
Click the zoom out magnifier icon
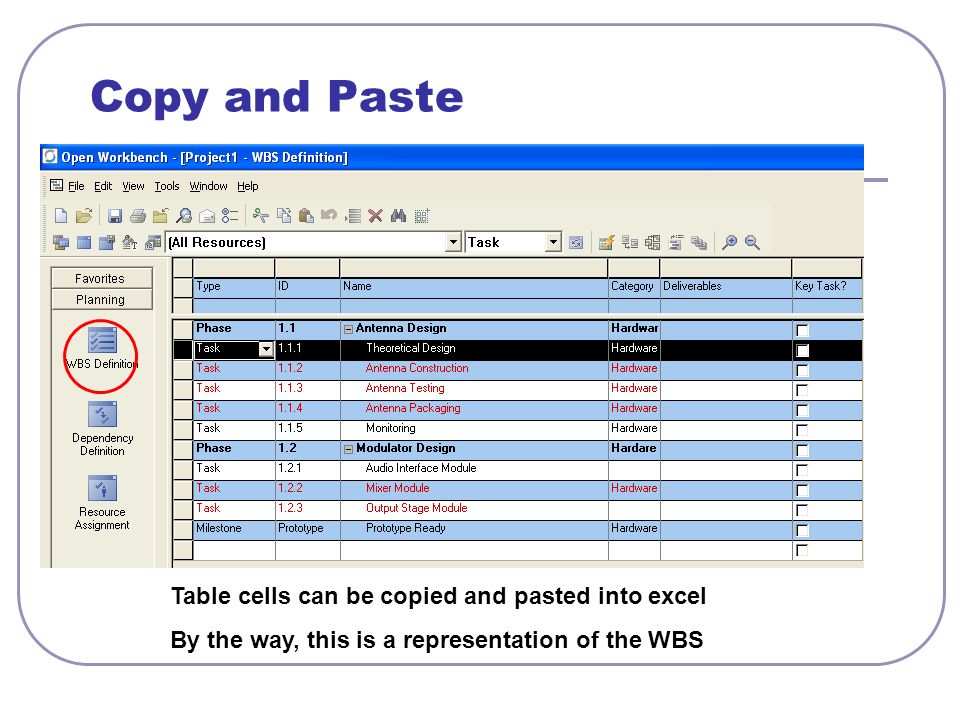coord(752,242)
